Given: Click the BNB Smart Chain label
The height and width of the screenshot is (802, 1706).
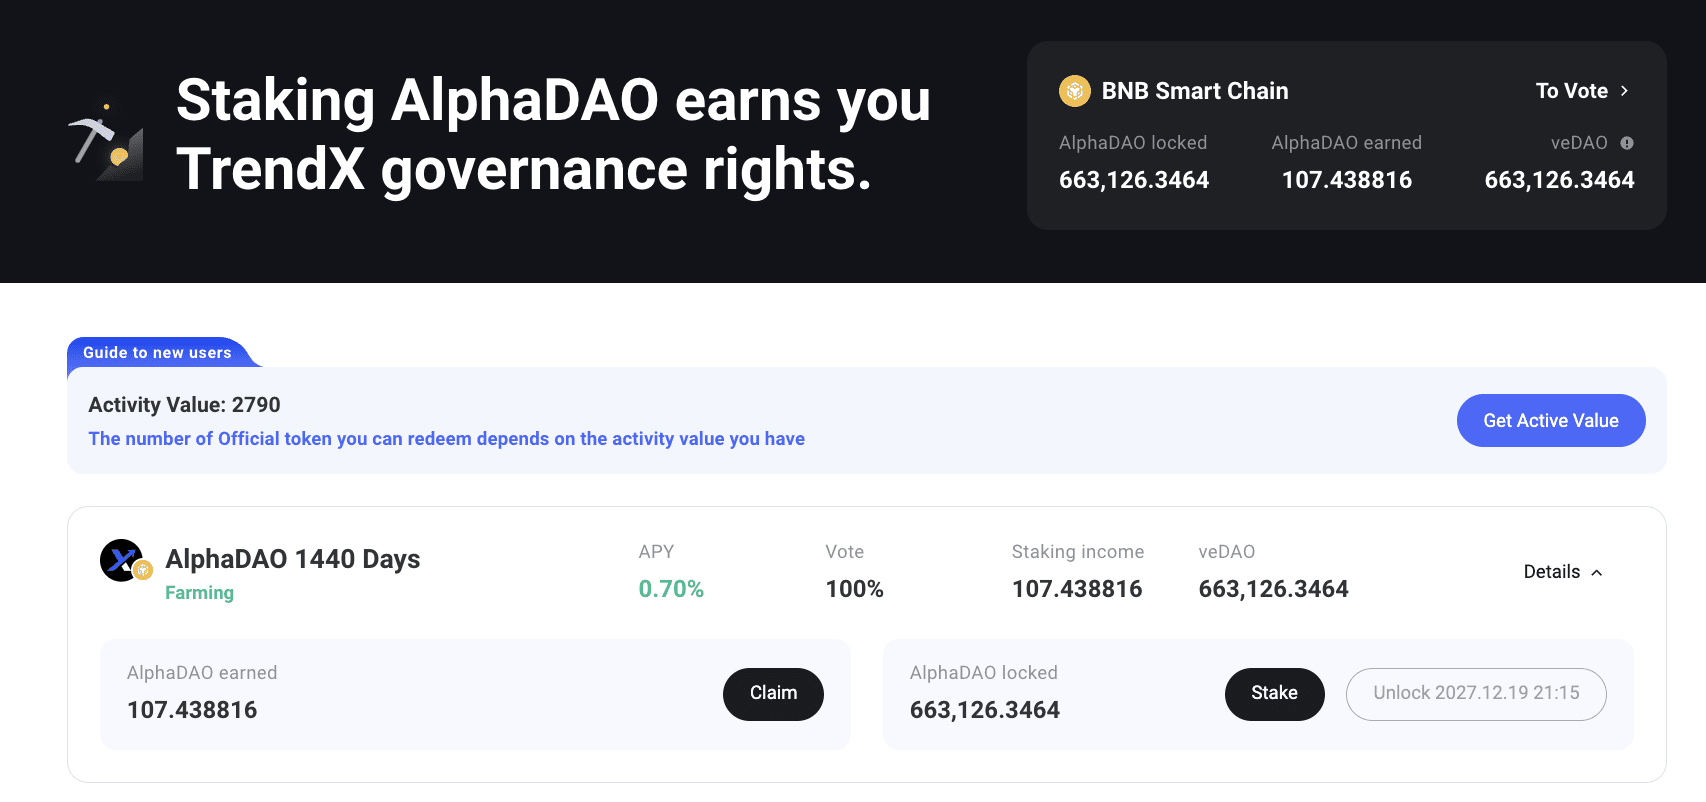Looking at the screenshot, I should coord(1195,91).
